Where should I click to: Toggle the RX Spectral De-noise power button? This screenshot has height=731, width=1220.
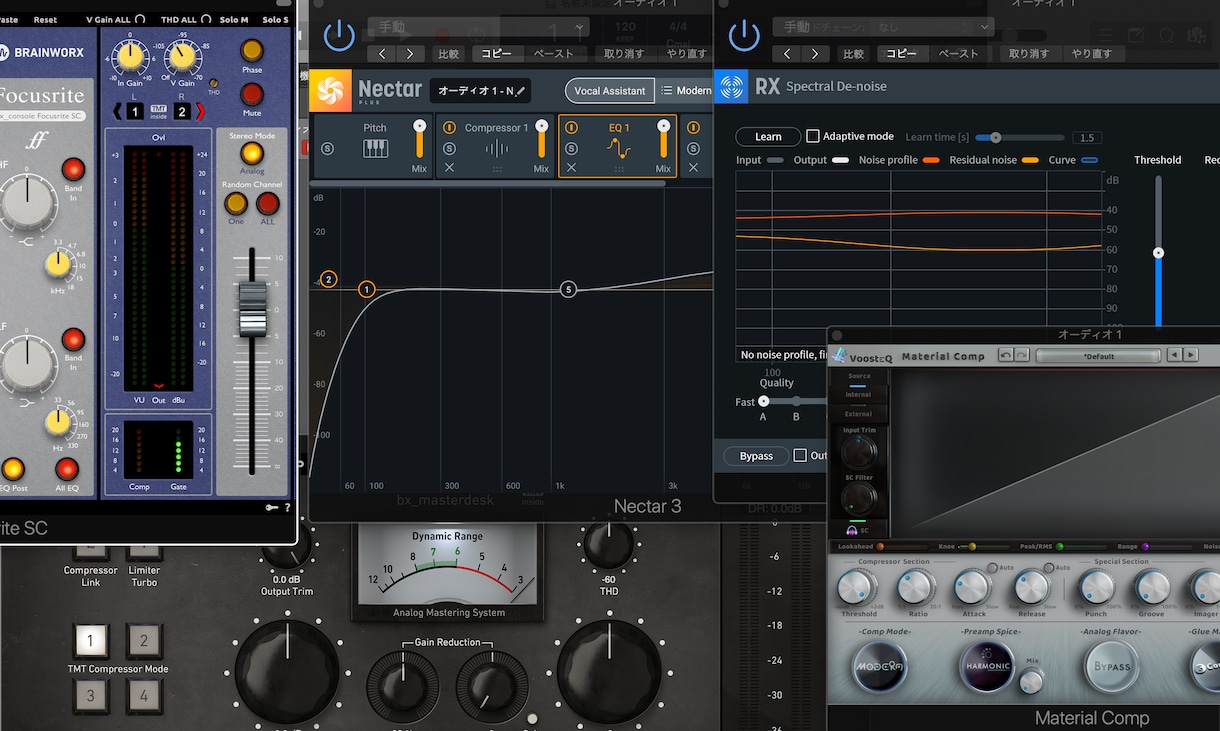click(743, 35)
